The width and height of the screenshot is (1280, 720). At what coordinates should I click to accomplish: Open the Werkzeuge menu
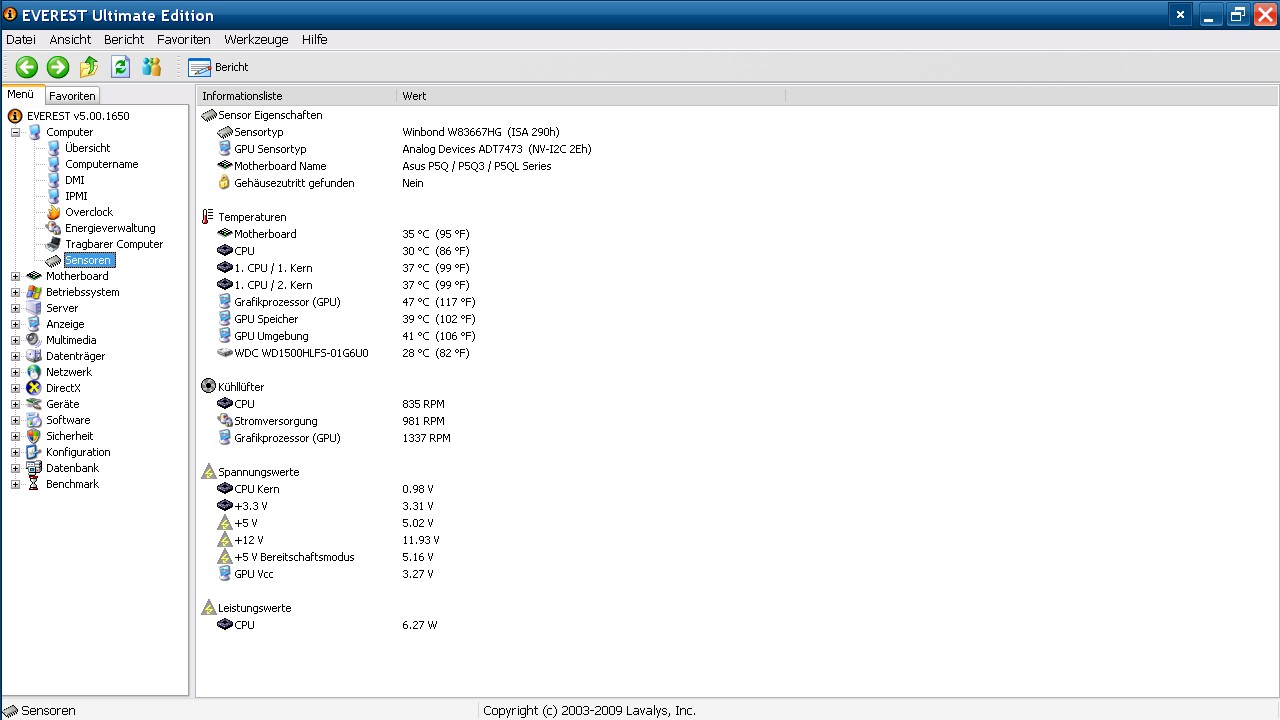[256, 40]
